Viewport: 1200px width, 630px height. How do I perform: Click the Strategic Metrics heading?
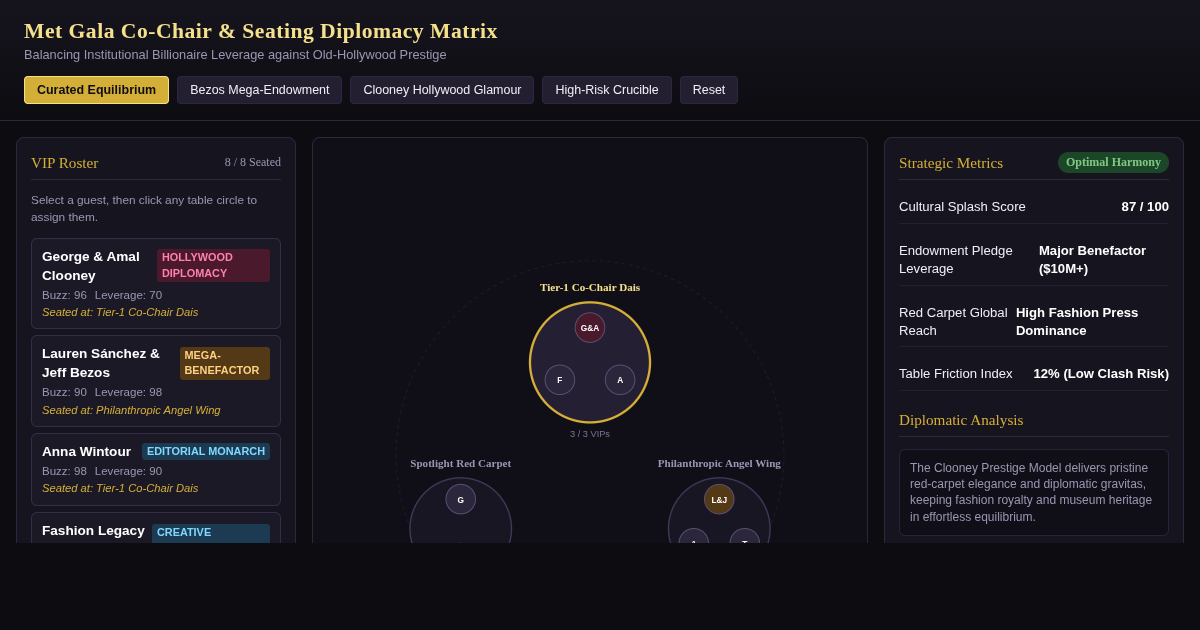[x=951, y=163]
